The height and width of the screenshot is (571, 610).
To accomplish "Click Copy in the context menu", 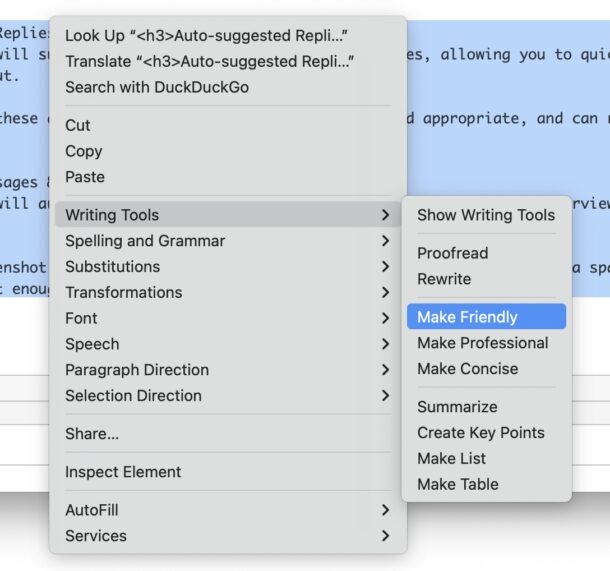I will 84,151.
